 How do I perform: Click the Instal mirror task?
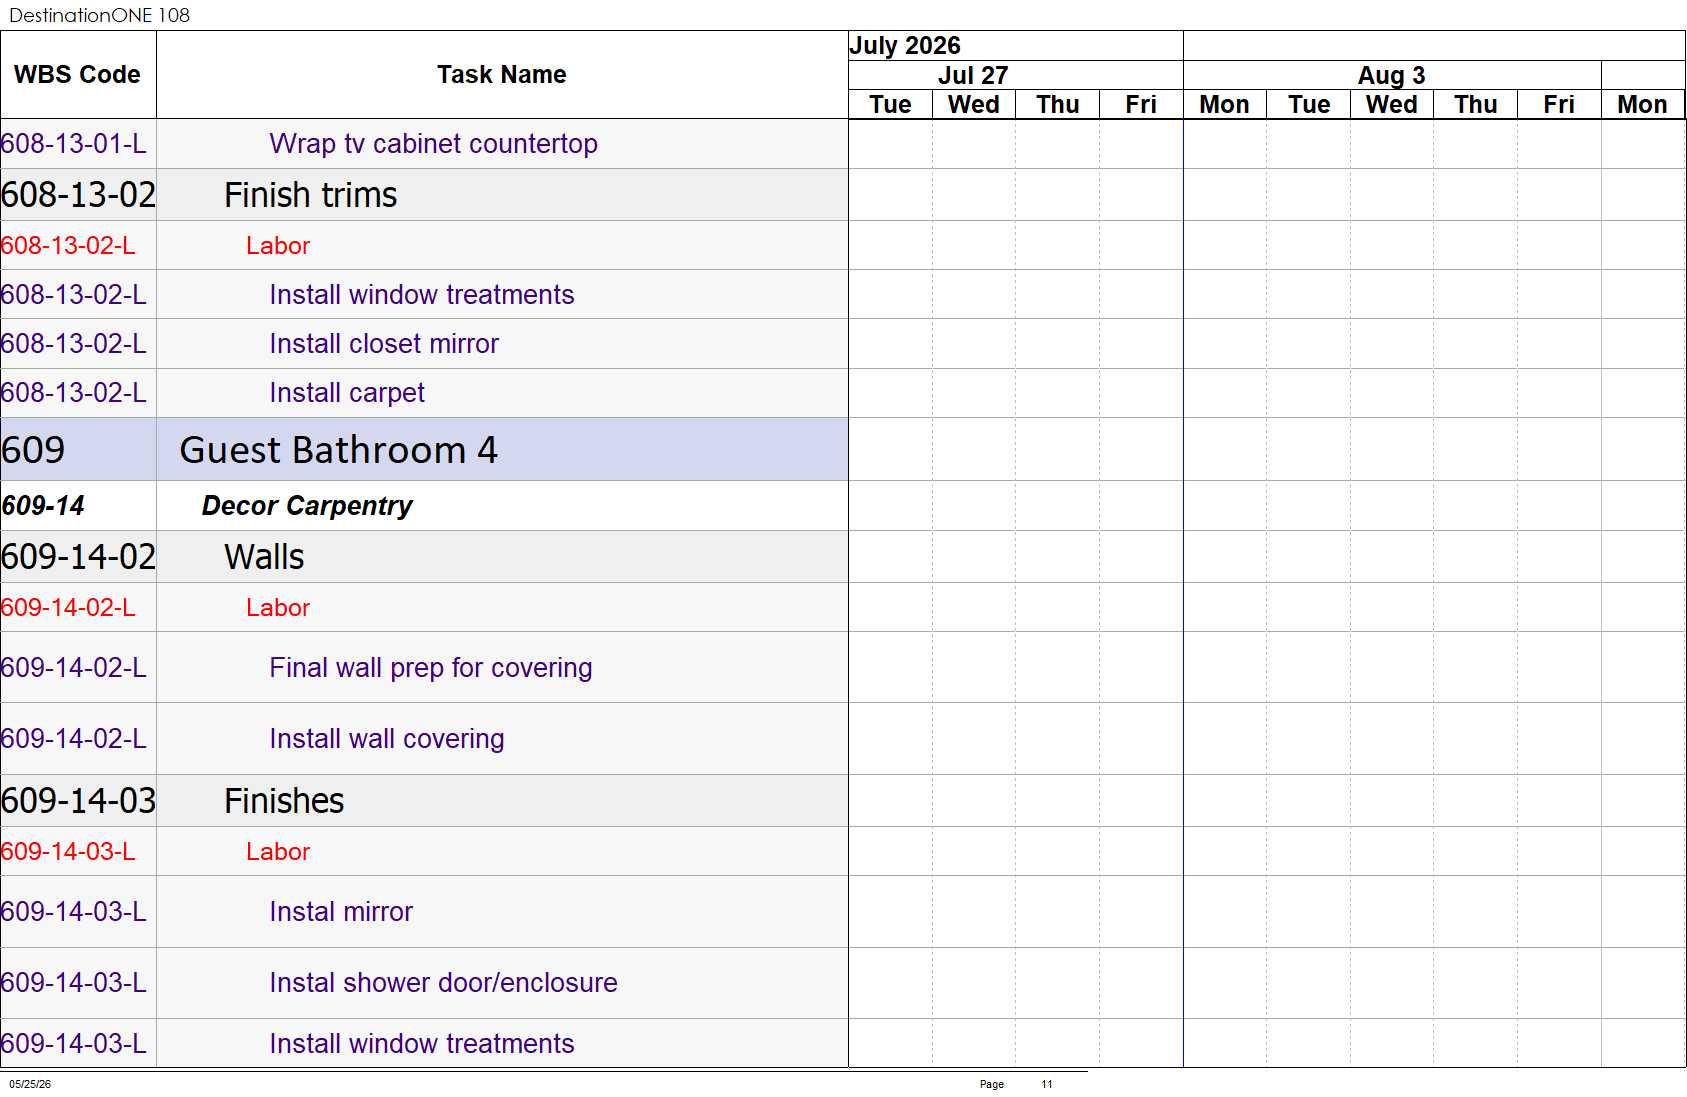pos(341,912)
